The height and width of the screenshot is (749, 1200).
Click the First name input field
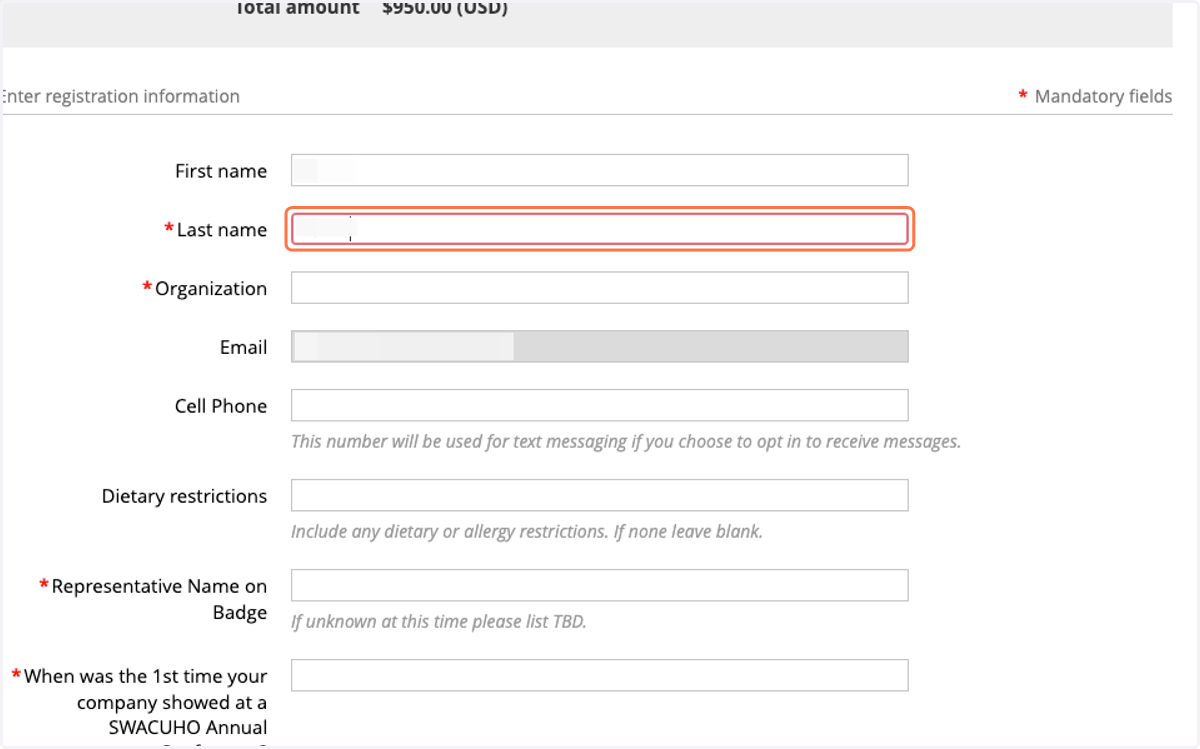[599, 170]
